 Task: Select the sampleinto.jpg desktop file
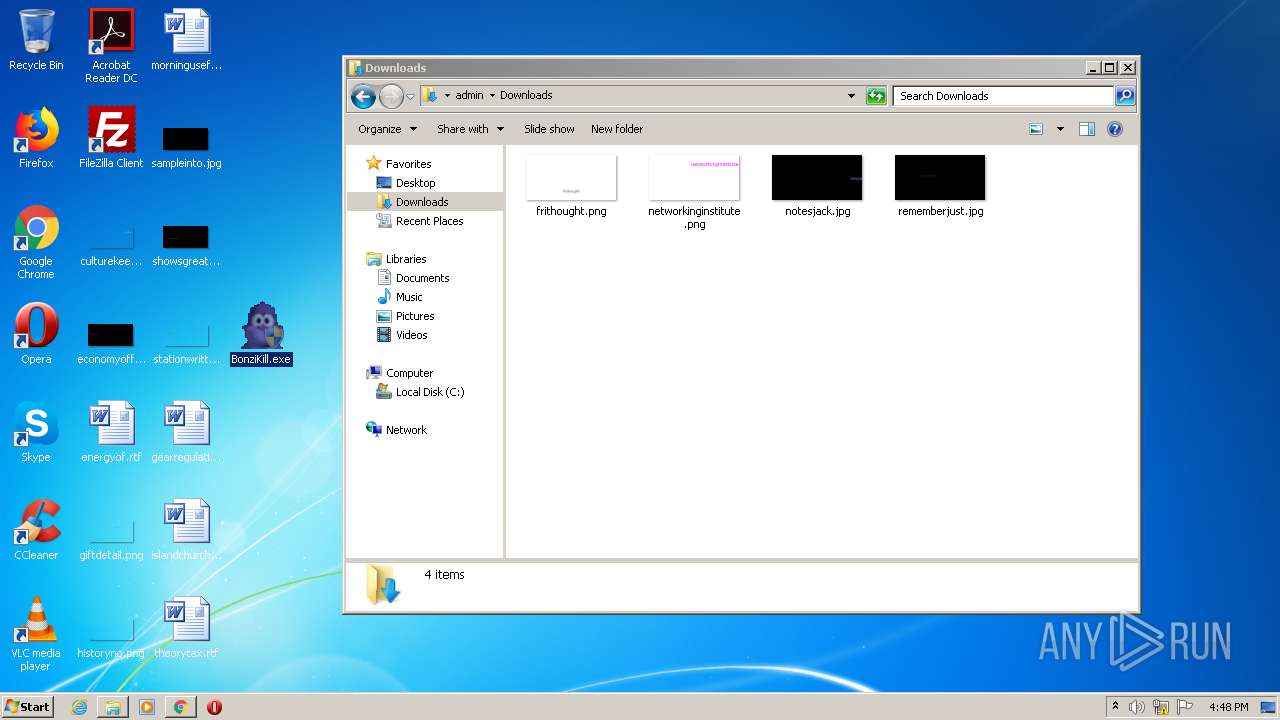tap(186, 146)
